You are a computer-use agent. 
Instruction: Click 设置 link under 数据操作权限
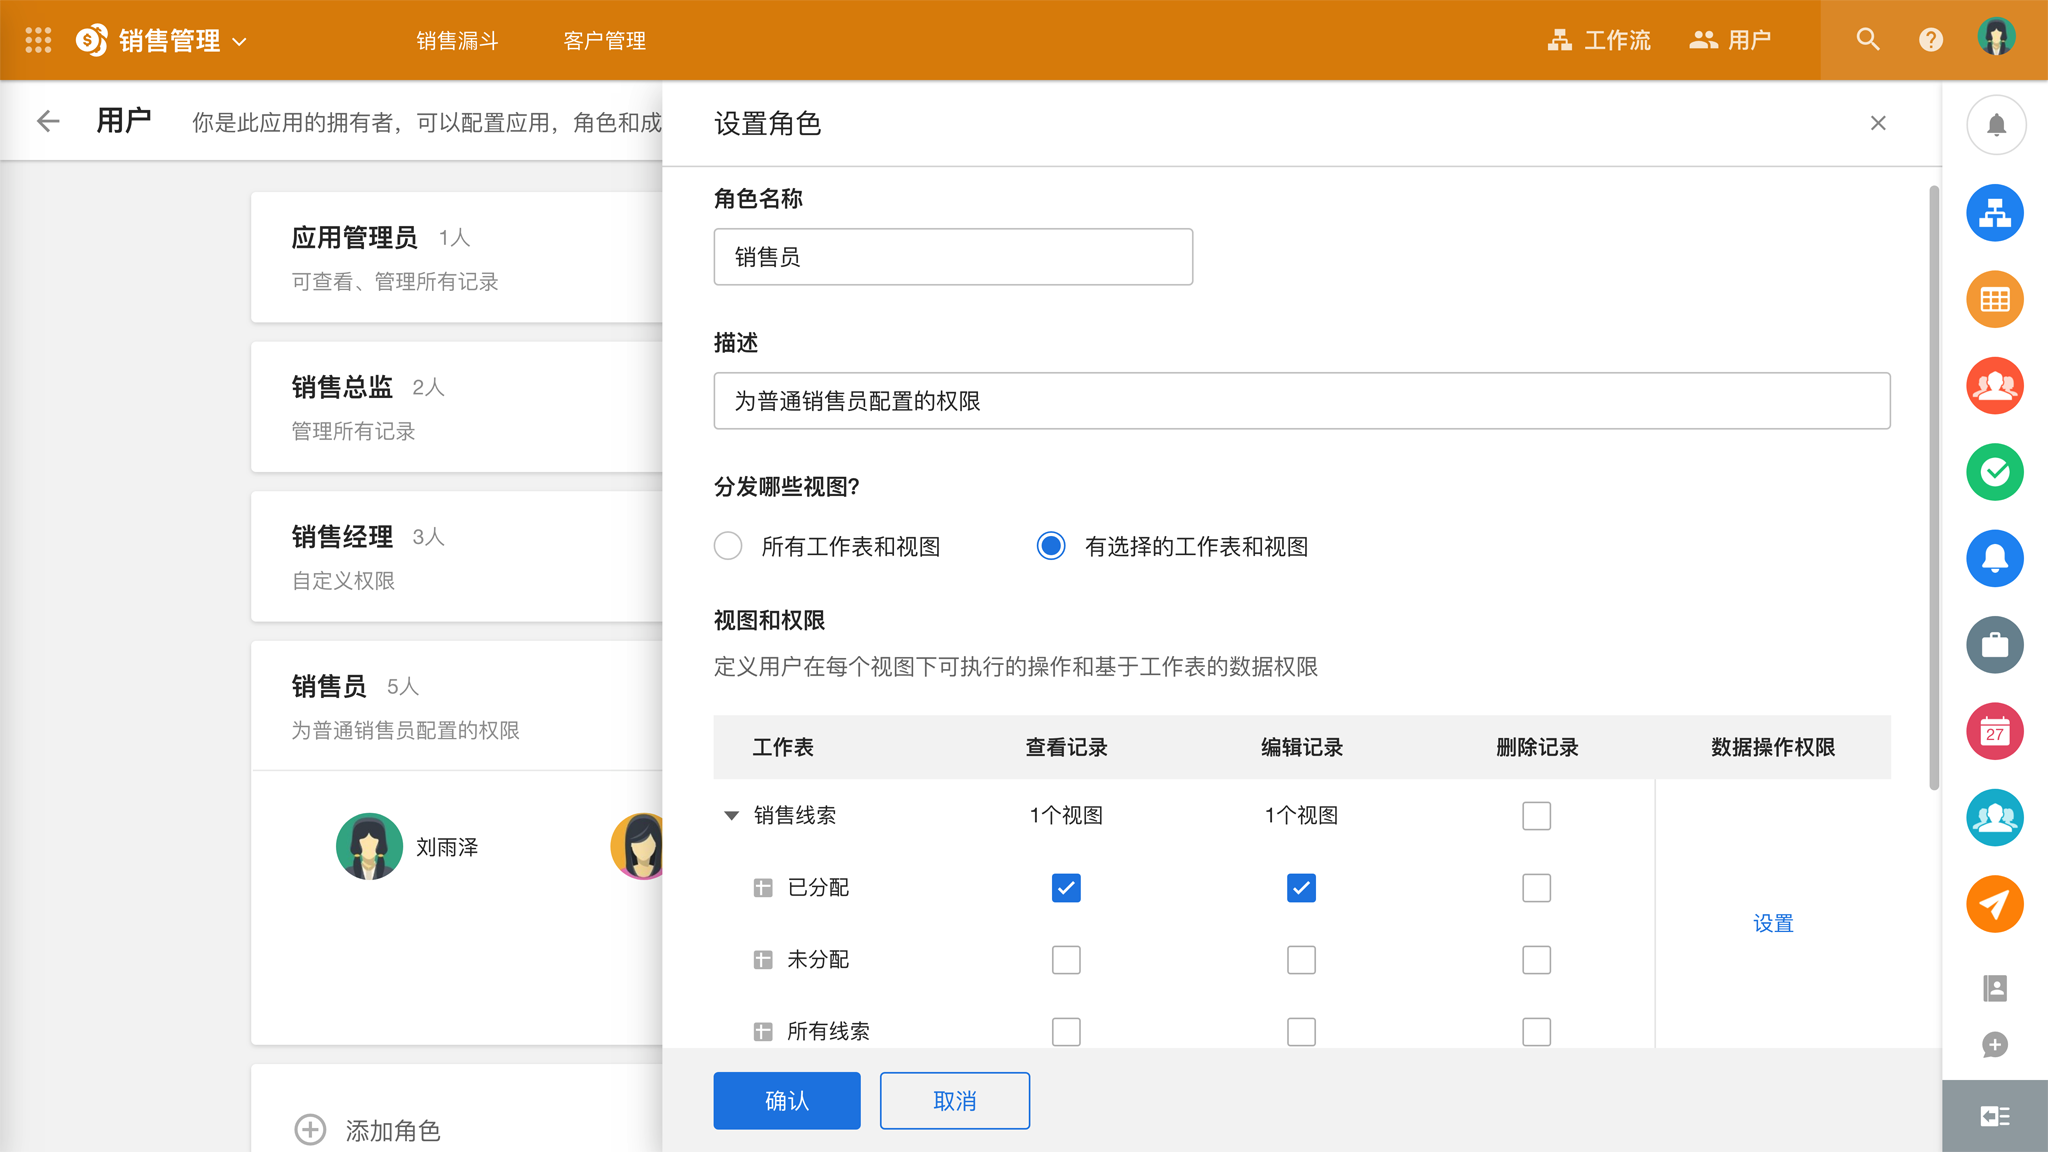coord(1773,923)
